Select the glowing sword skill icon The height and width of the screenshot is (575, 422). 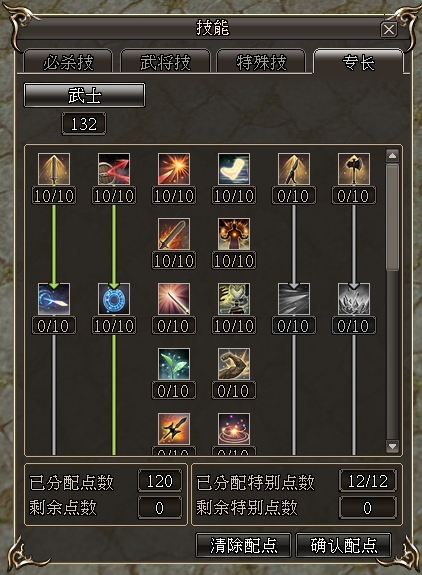tap(54, 169)
